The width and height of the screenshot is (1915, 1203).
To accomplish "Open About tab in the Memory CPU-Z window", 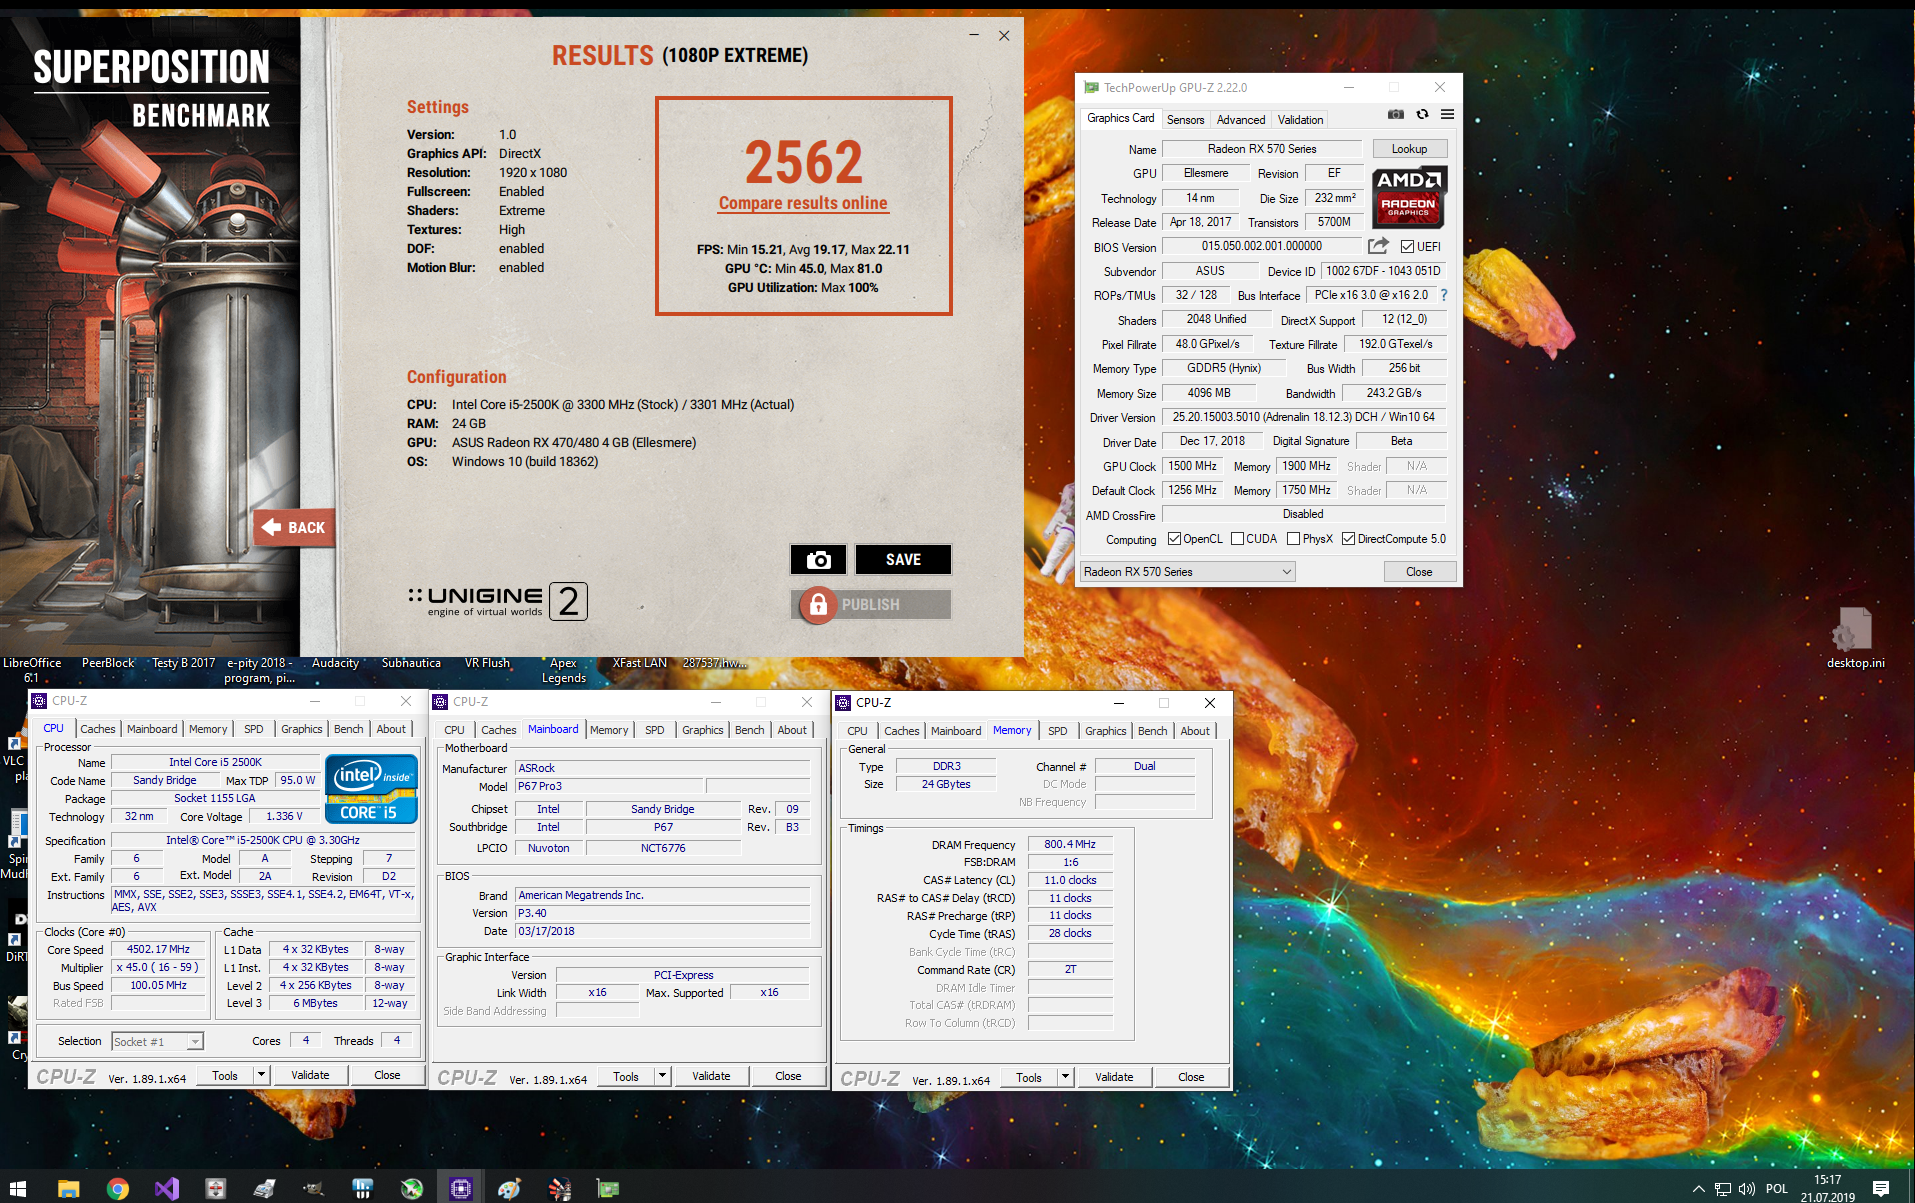I will tap(1195, 731).
